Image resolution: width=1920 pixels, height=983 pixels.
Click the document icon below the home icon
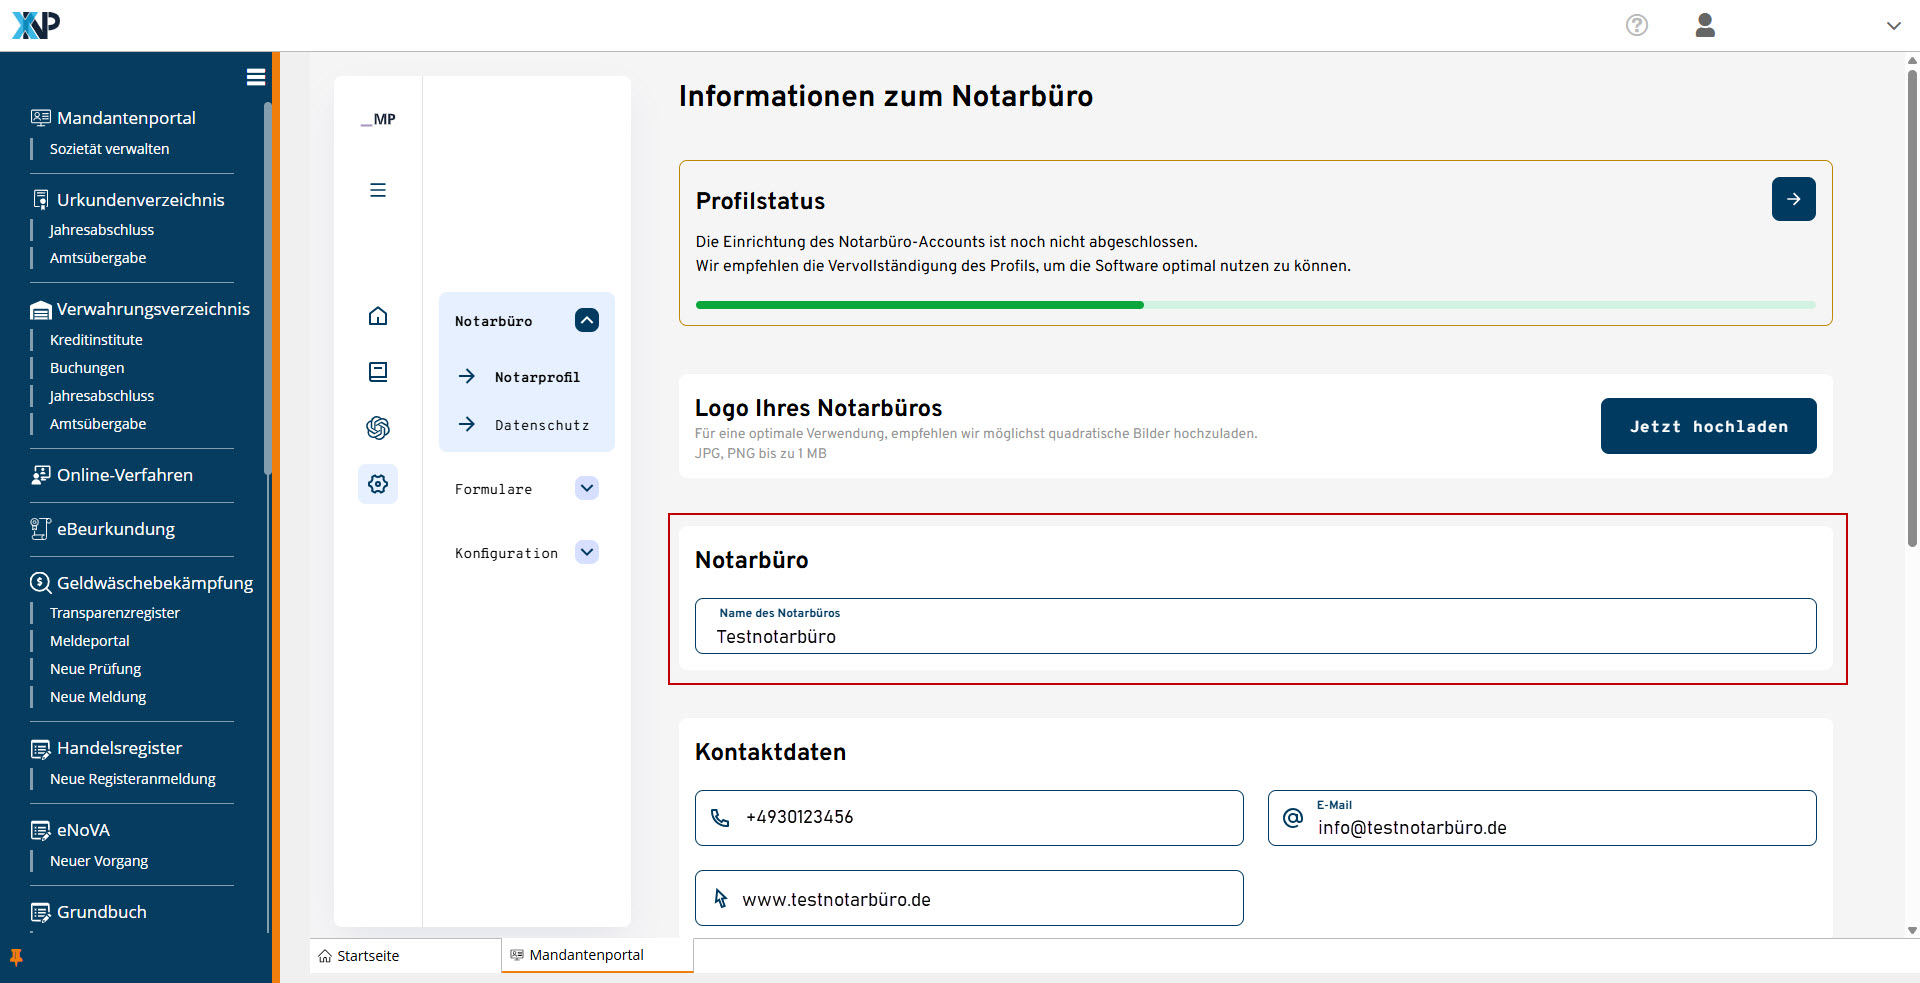378,372
